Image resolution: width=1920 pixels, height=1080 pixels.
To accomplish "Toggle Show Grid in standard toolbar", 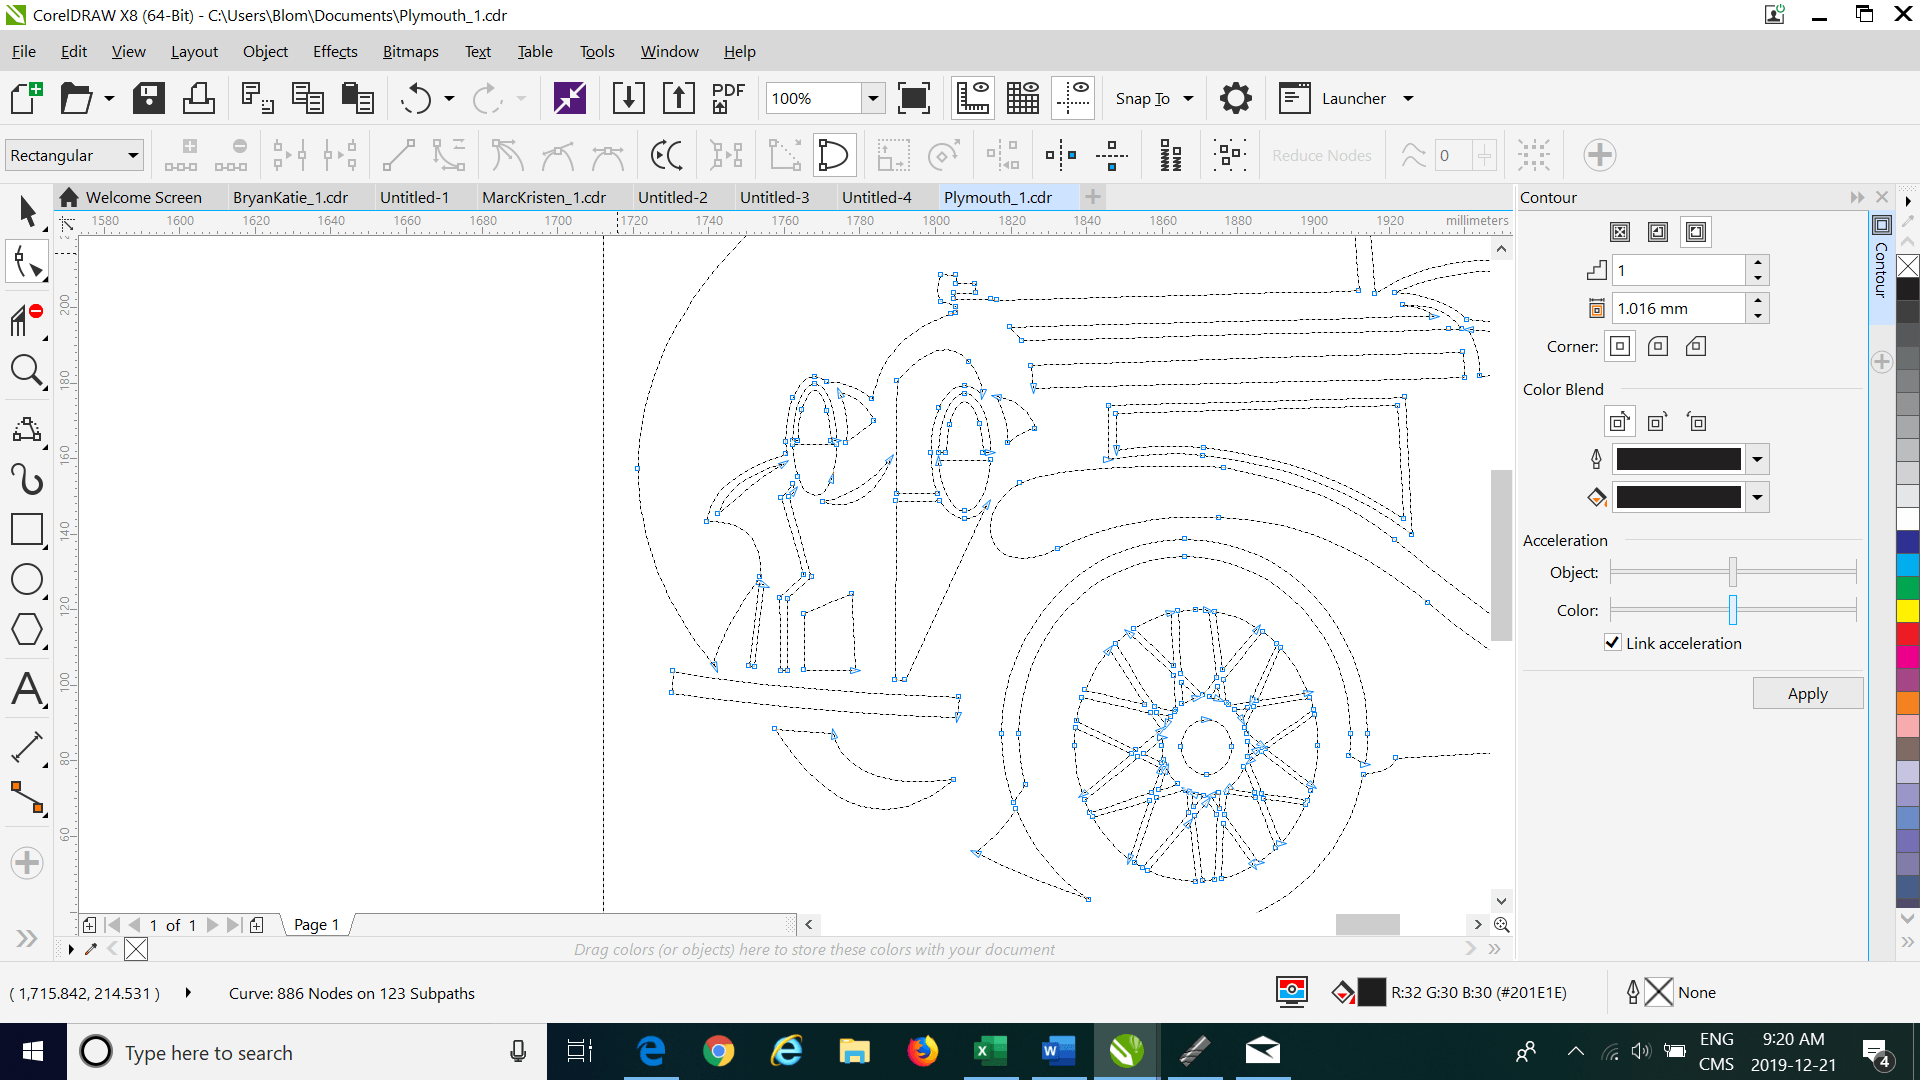I will pyautogui.click(x=1022, y=98).
